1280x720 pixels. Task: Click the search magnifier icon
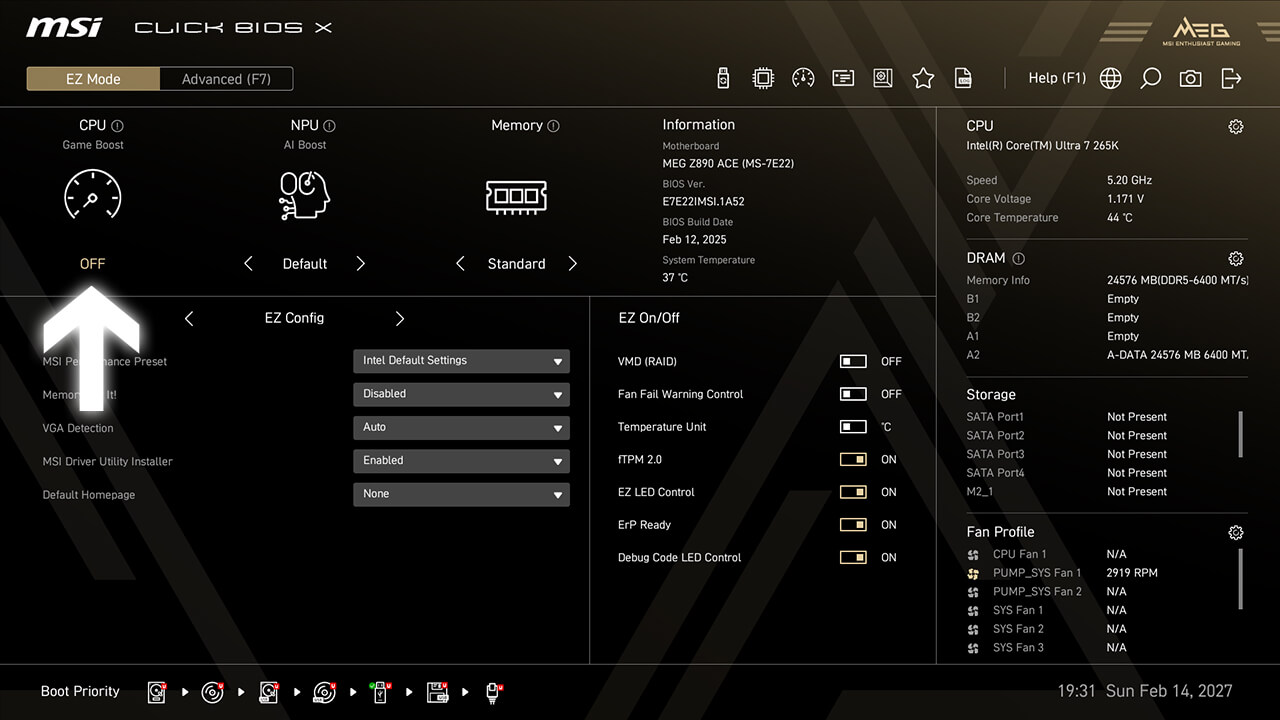coord(1150,78)
